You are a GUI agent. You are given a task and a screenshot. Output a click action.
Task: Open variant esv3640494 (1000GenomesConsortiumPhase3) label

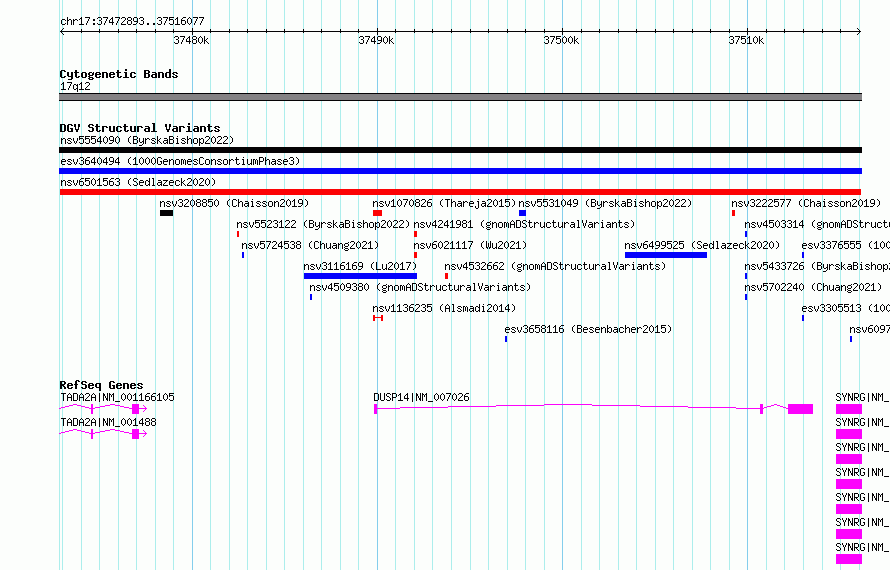(180, 161)
